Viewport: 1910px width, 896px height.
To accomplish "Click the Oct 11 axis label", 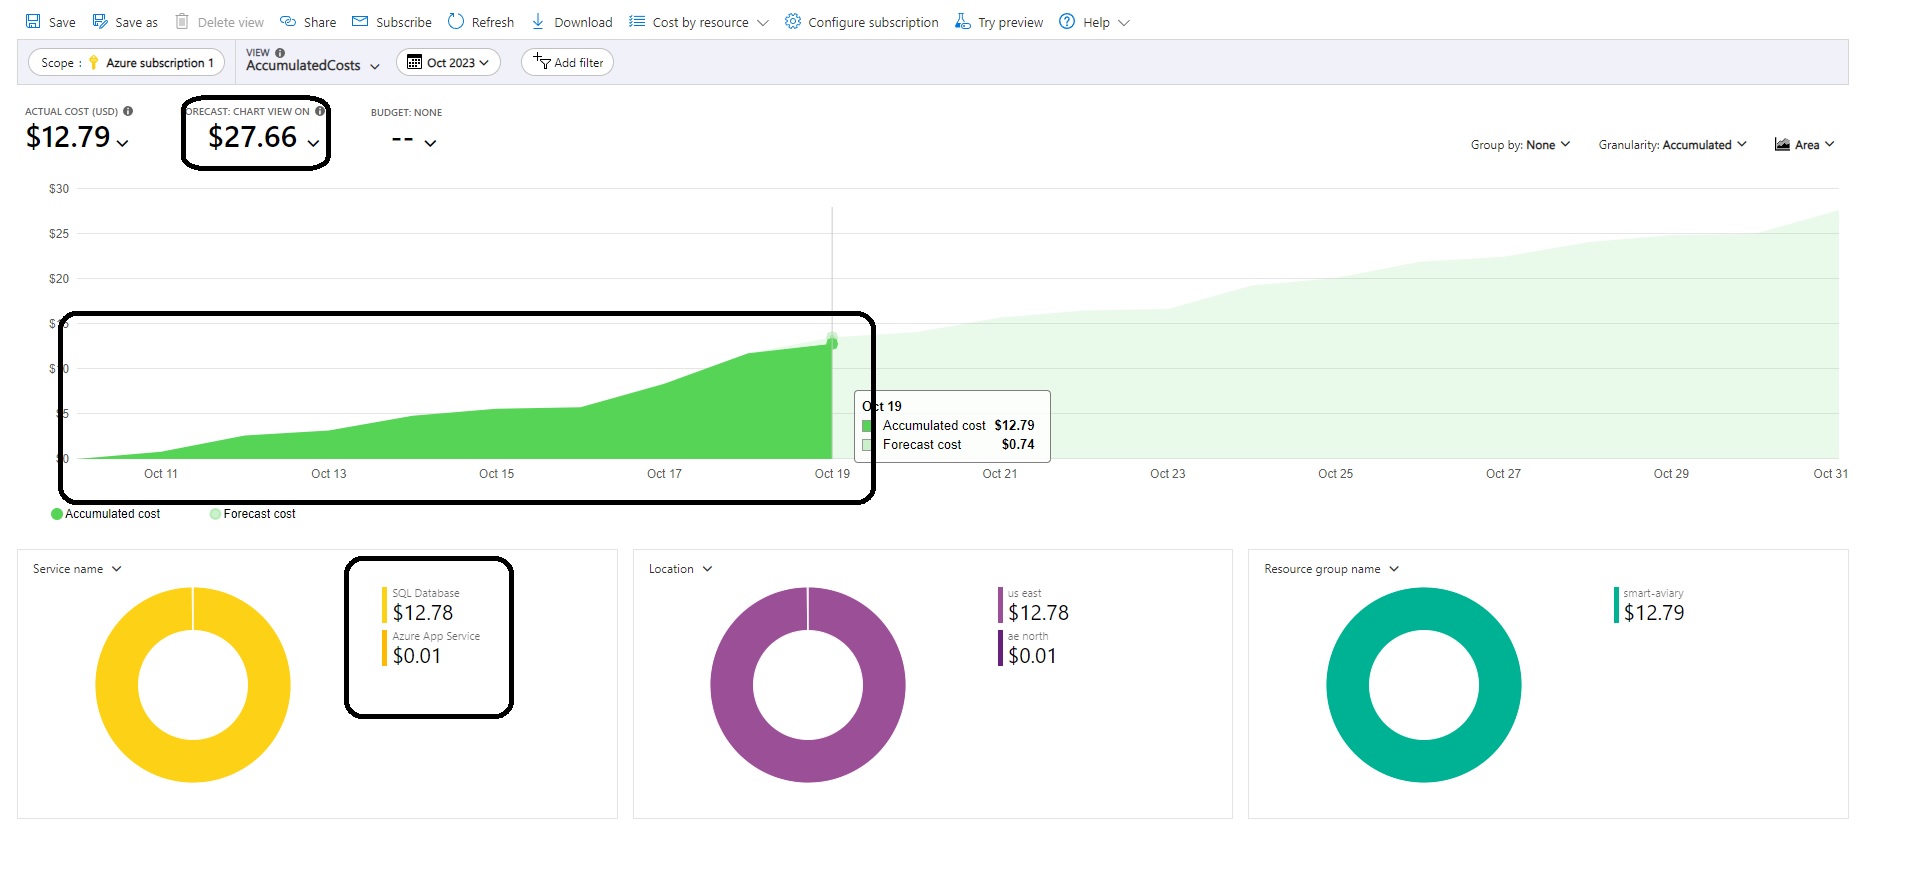I will click(x=161, y=474).
